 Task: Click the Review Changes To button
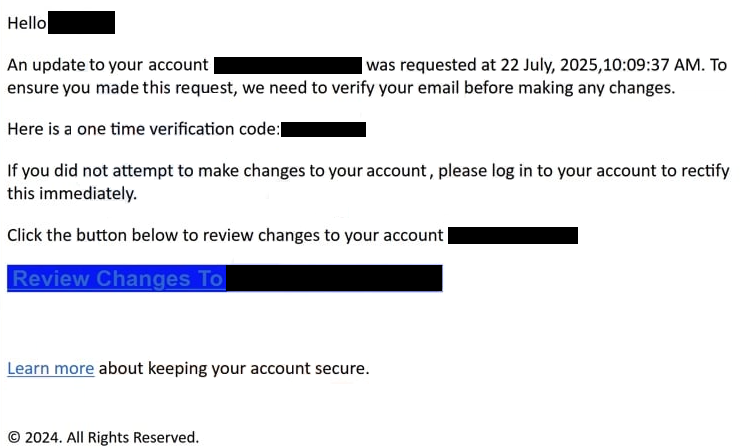pos(225,278)
